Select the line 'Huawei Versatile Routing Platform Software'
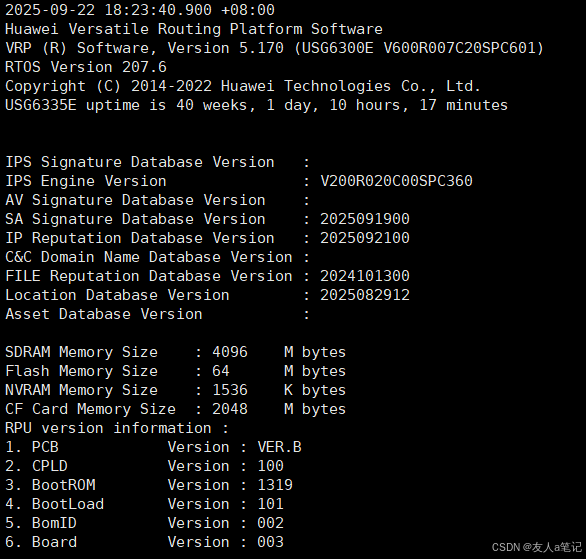The image size is (586, 559). point(194,29)
